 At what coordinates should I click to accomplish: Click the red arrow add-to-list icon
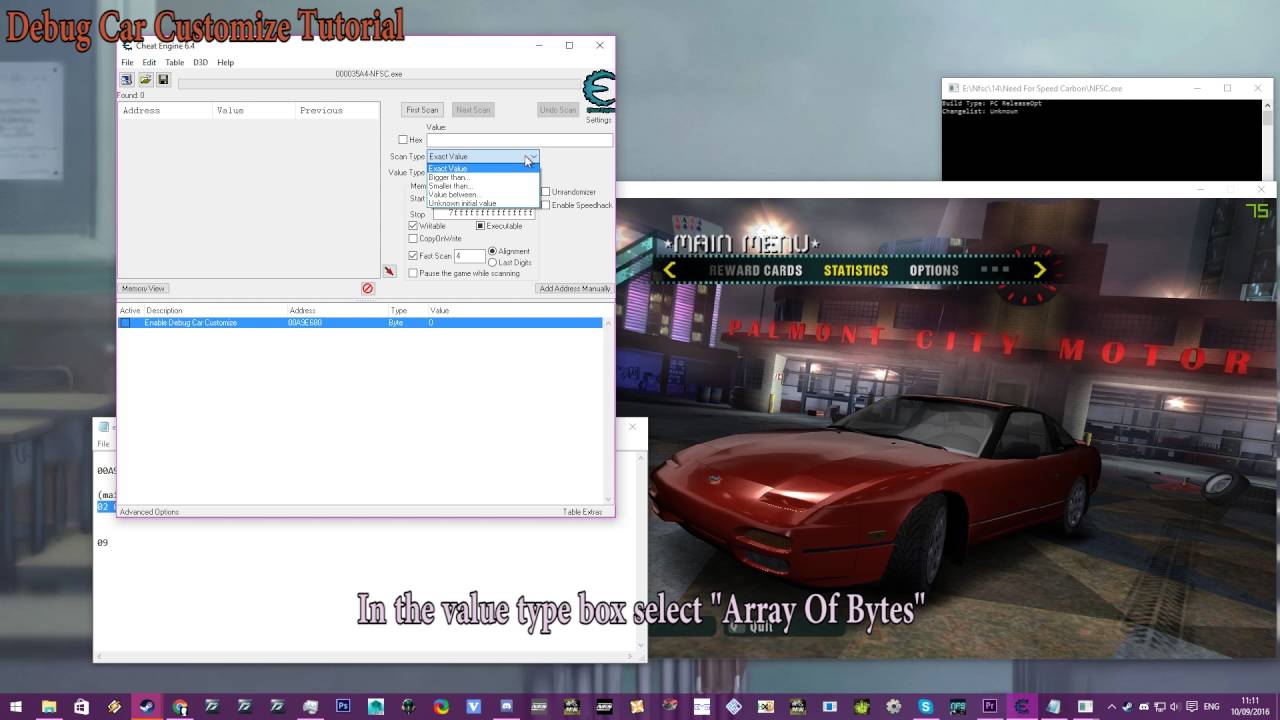389,271
